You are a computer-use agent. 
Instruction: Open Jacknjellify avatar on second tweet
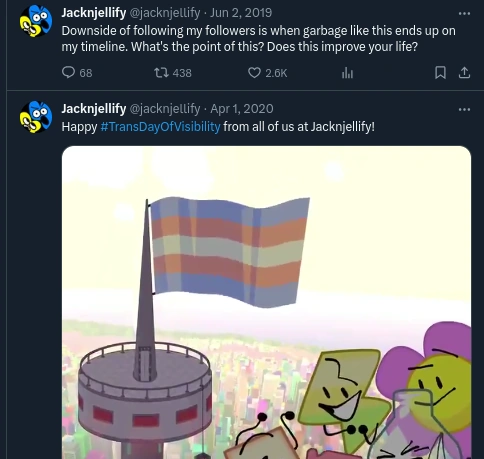point(36,117)
